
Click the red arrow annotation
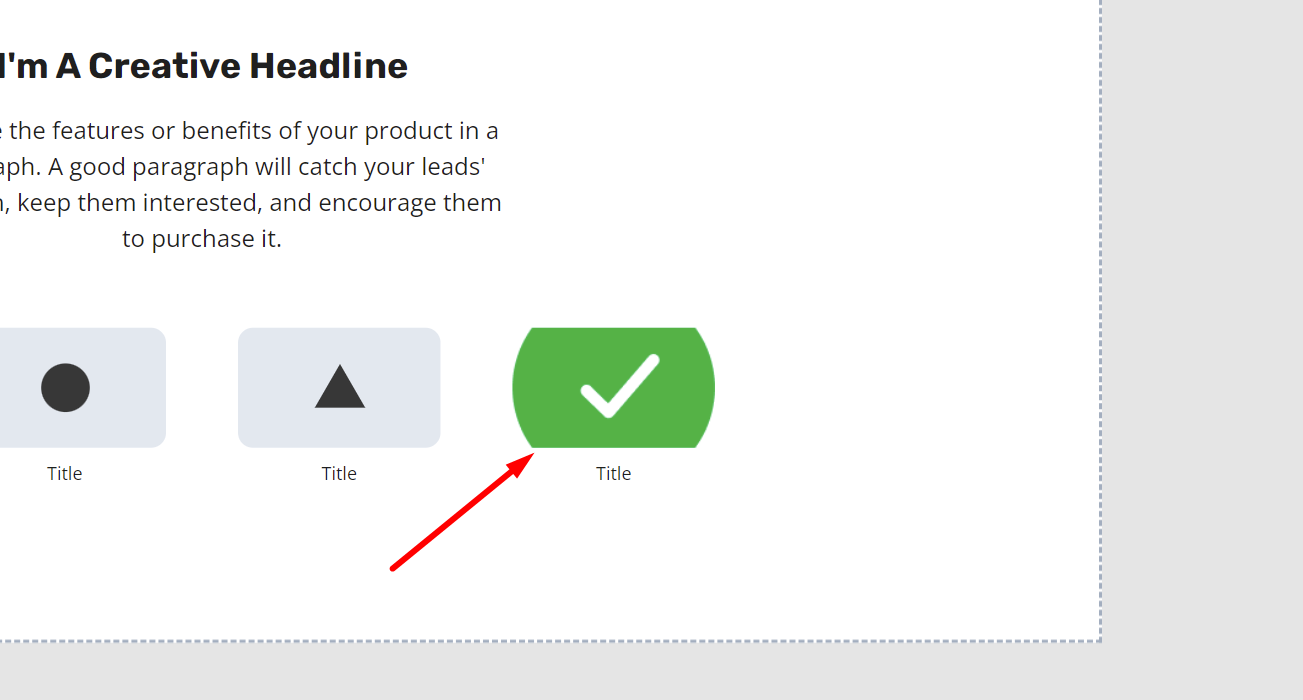click(x=462, y=511)
